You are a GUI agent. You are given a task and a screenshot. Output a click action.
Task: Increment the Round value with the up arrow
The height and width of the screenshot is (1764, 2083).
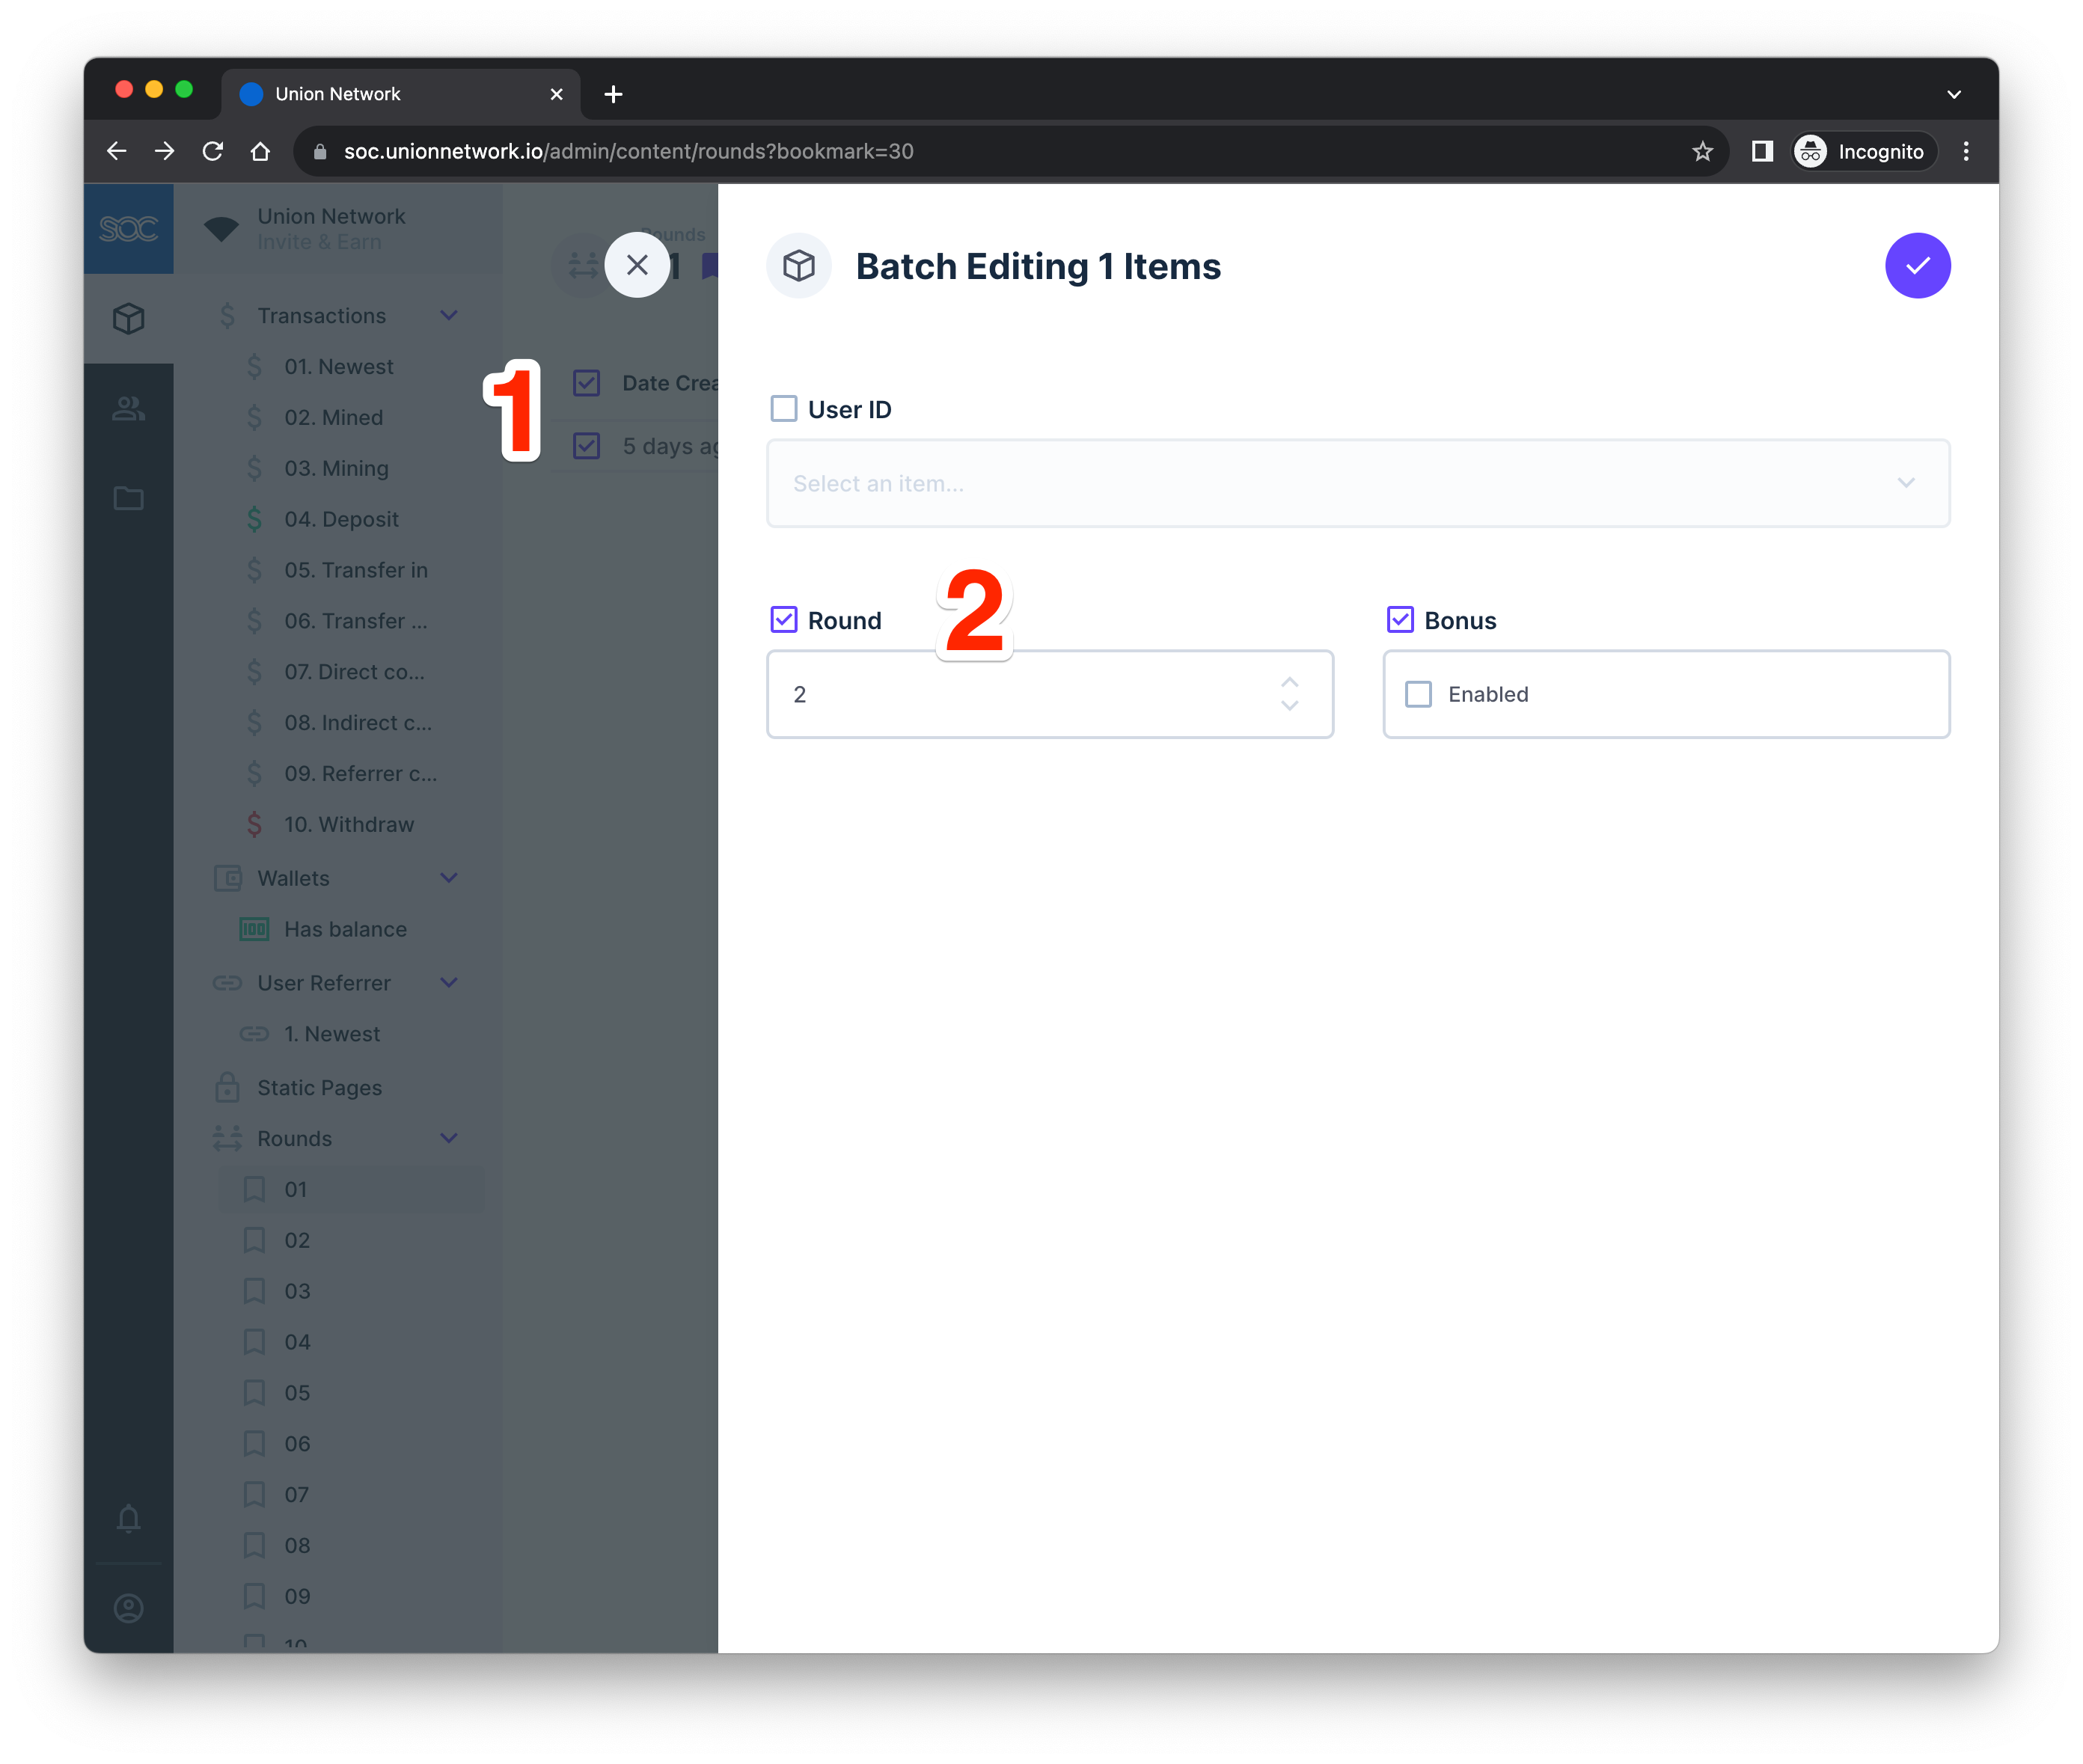click(1289, 682)
